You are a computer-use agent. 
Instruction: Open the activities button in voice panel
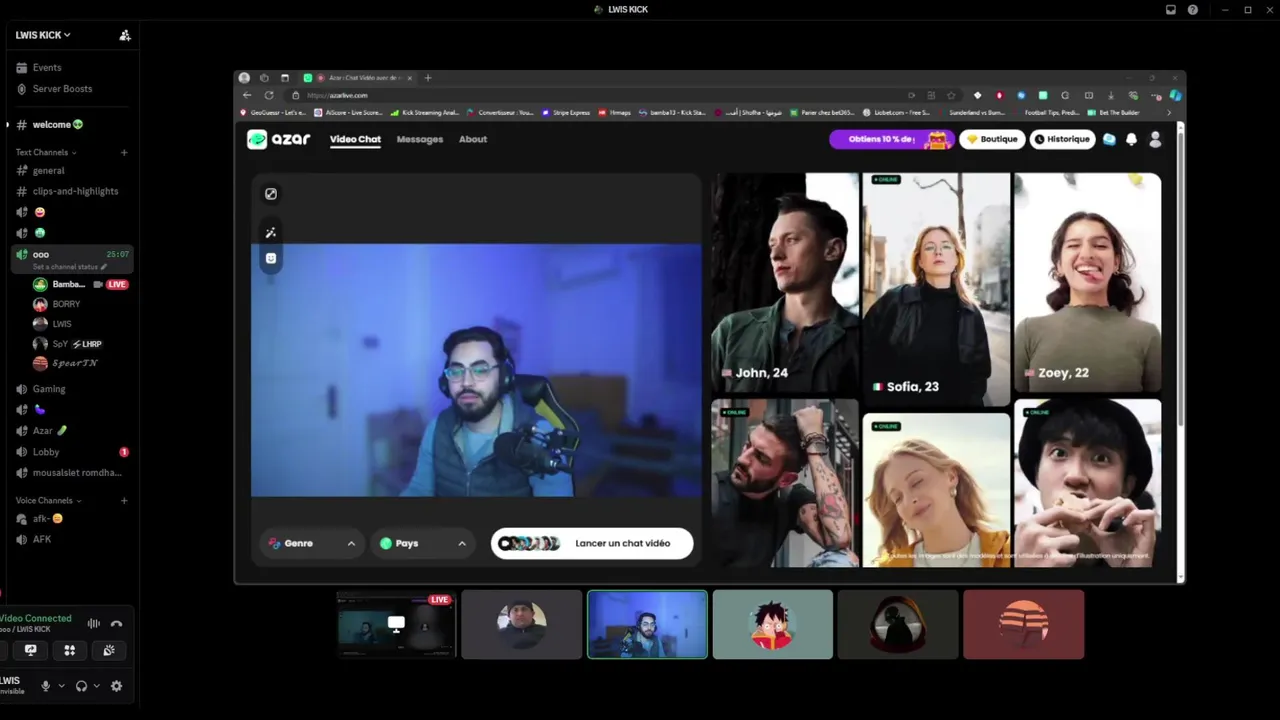coord(69,650)
